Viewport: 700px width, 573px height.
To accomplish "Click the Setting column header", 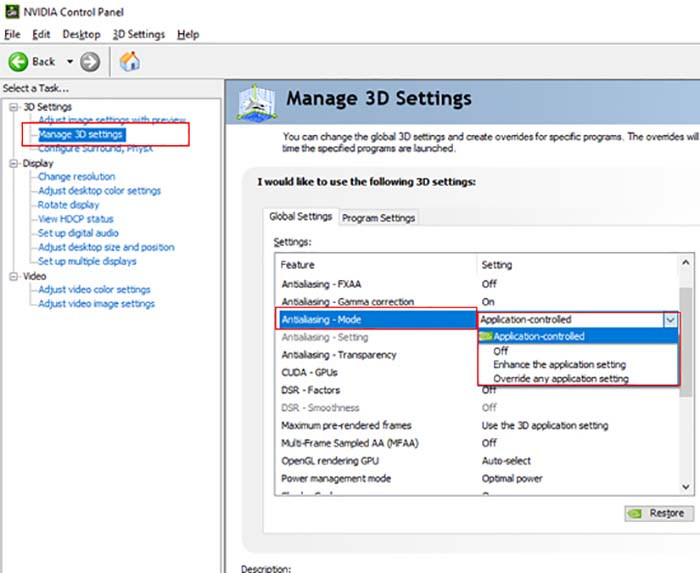I will click(x=578, y=265).
